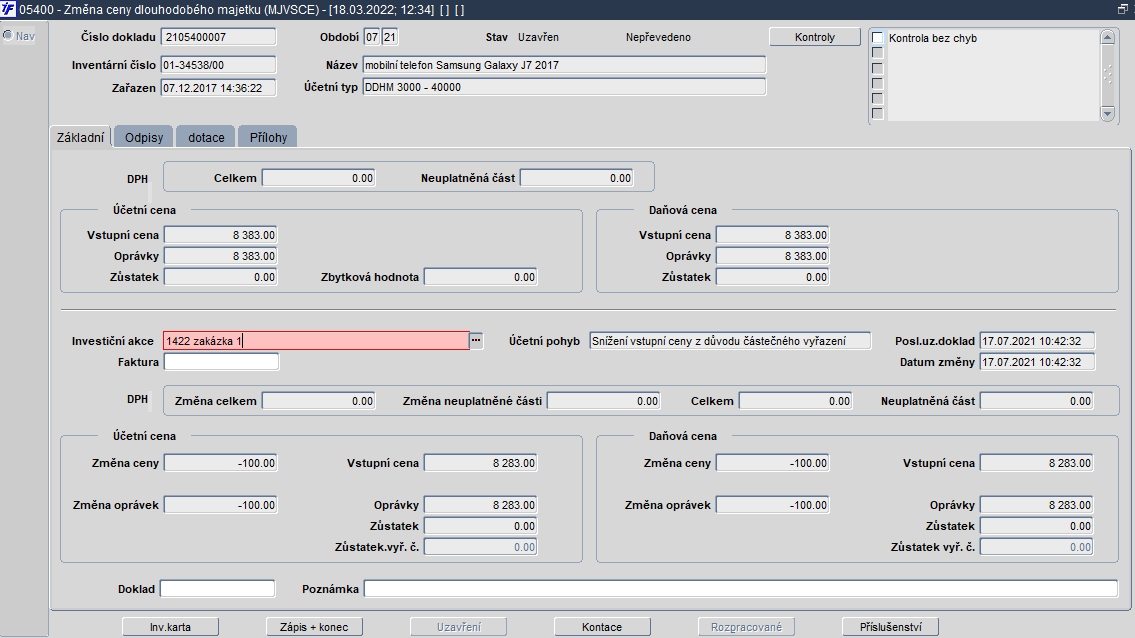Click into the Faktura input field
The image size is (1135, 638).
click(221, 362)
